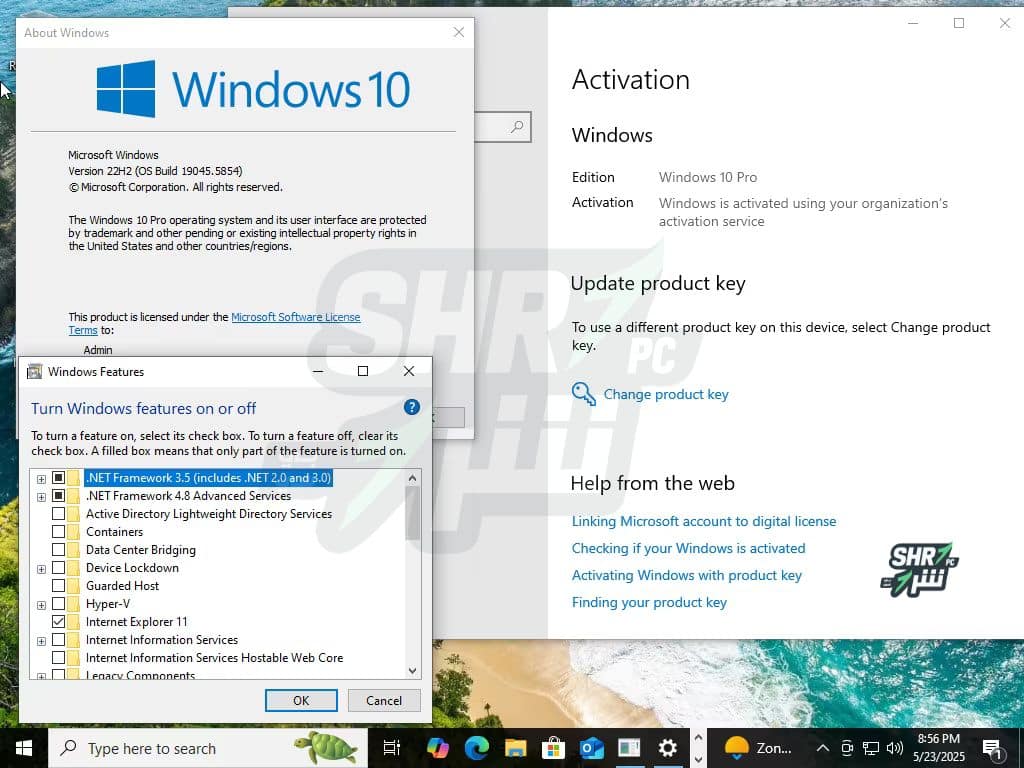Click the magnifier icon in Settings search box
The image size is (1024, 768).
coord(517,127)
